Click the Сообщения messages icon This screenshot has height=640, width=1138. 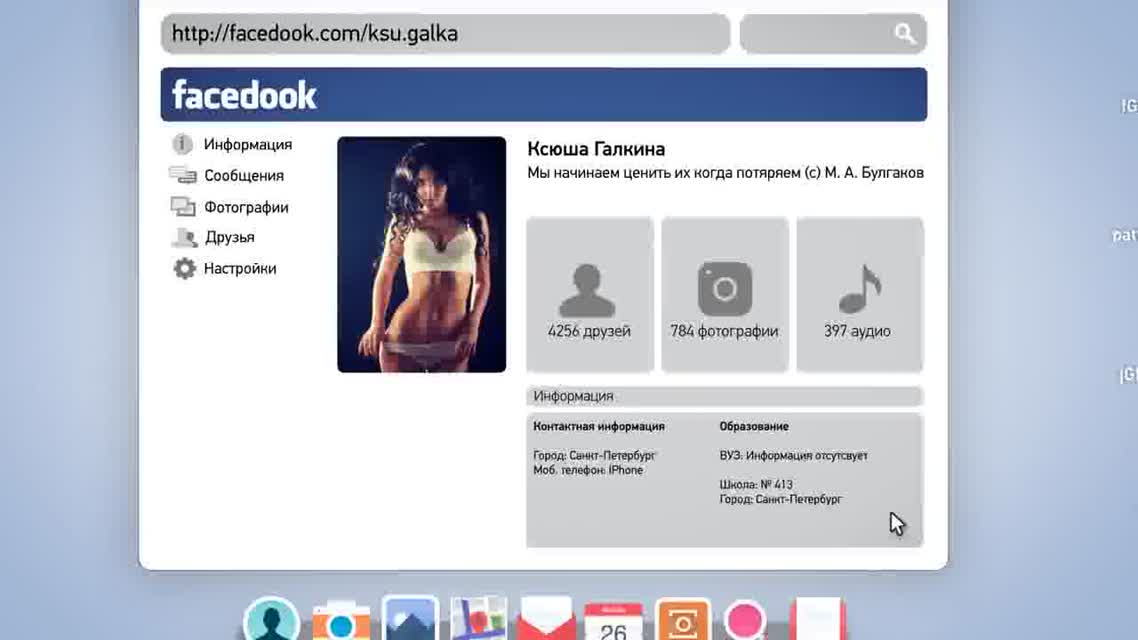click(183, 175)
